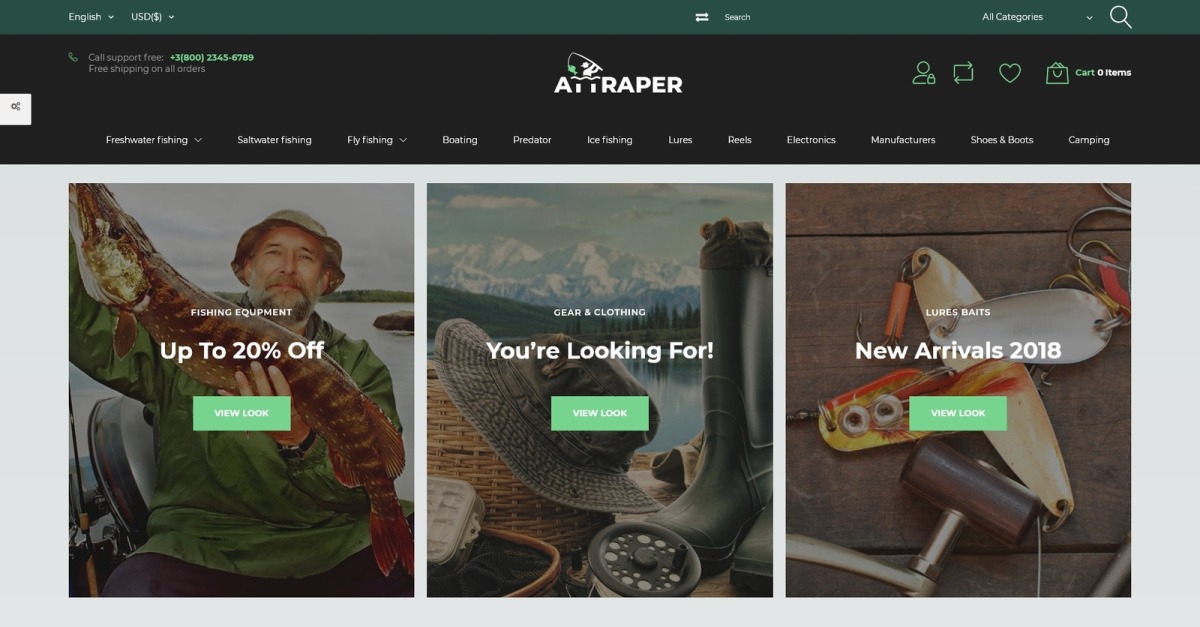This screenshot has width=1200, height=627.
Task: Click the Attraper logo
Action: pyautogui.click(x=618, y=73)
